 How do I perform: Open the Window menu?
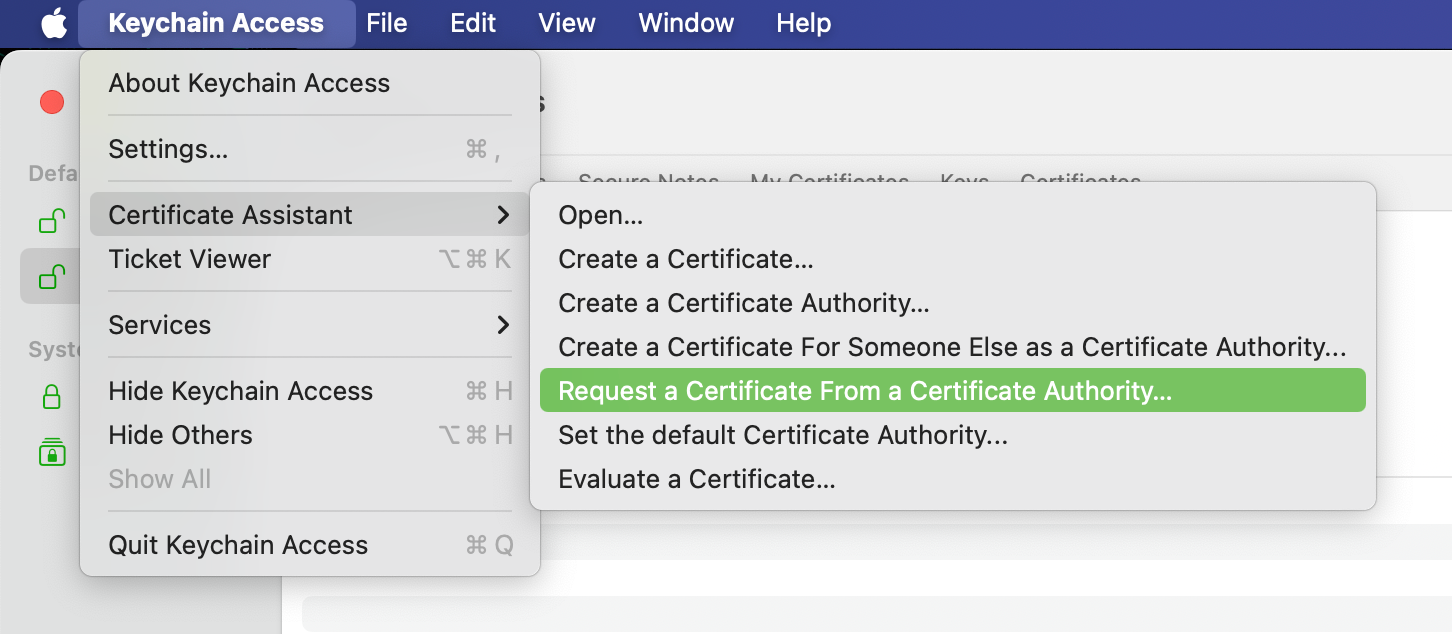(686, 23)
